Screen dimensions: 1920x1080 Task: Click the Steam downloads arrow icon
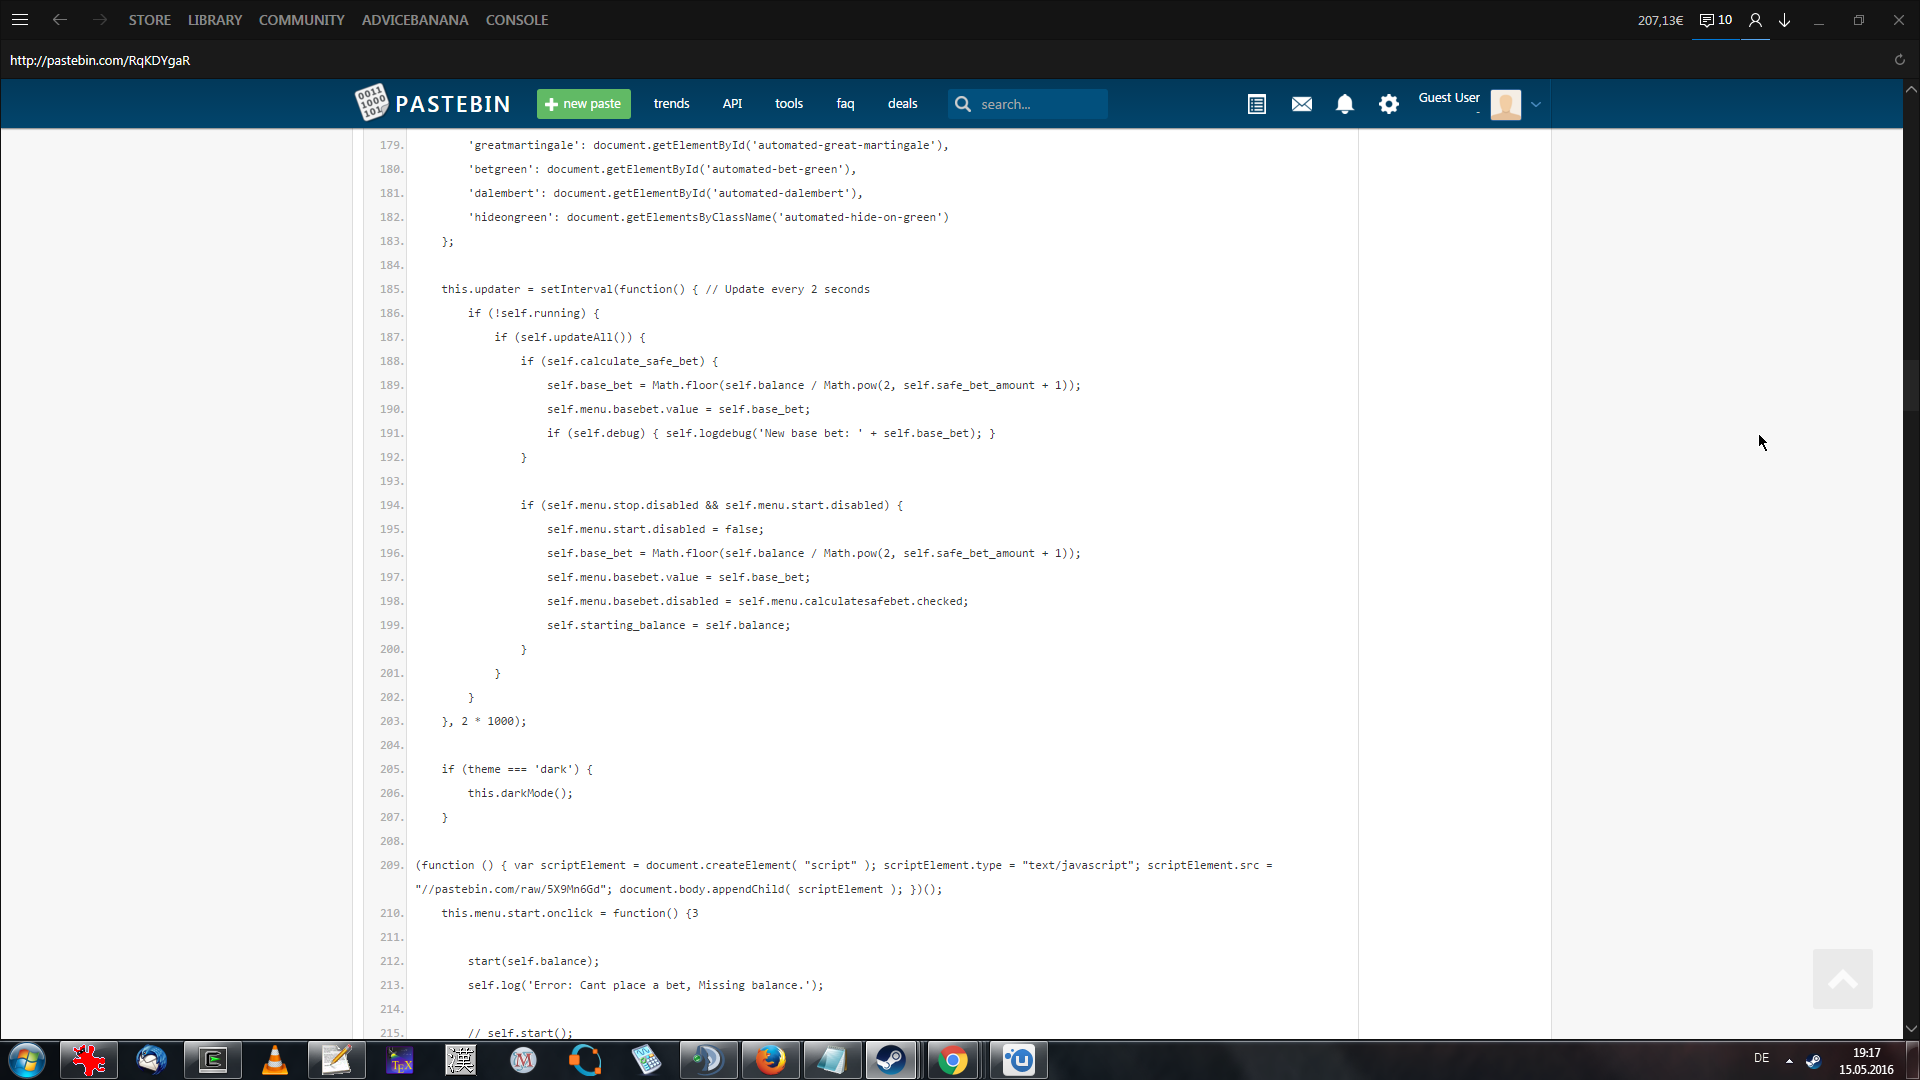click(x=1784, y=20)
